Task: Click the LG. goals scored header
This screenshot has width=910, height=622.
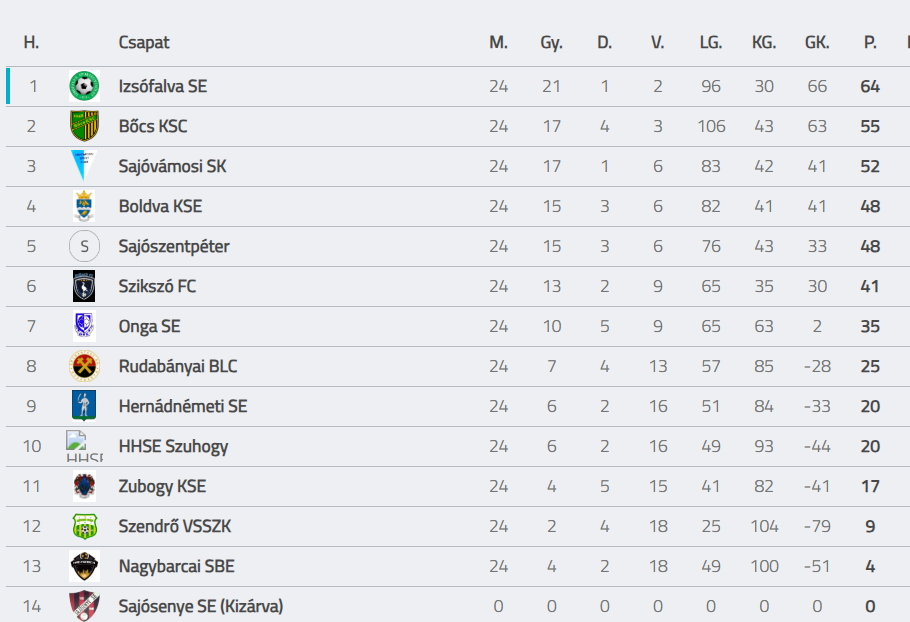Action: click(x=711, y=42)
